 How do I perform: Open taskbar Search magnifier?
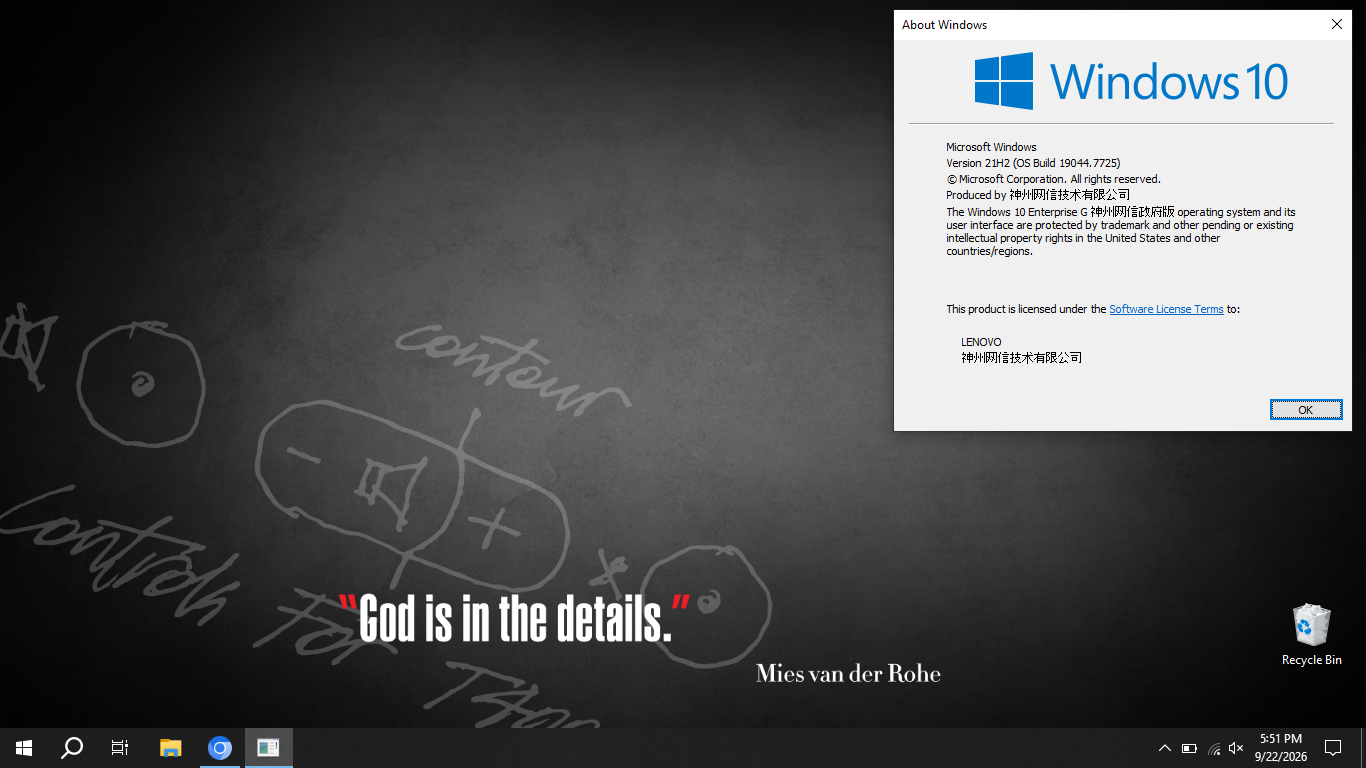[72, 748]
